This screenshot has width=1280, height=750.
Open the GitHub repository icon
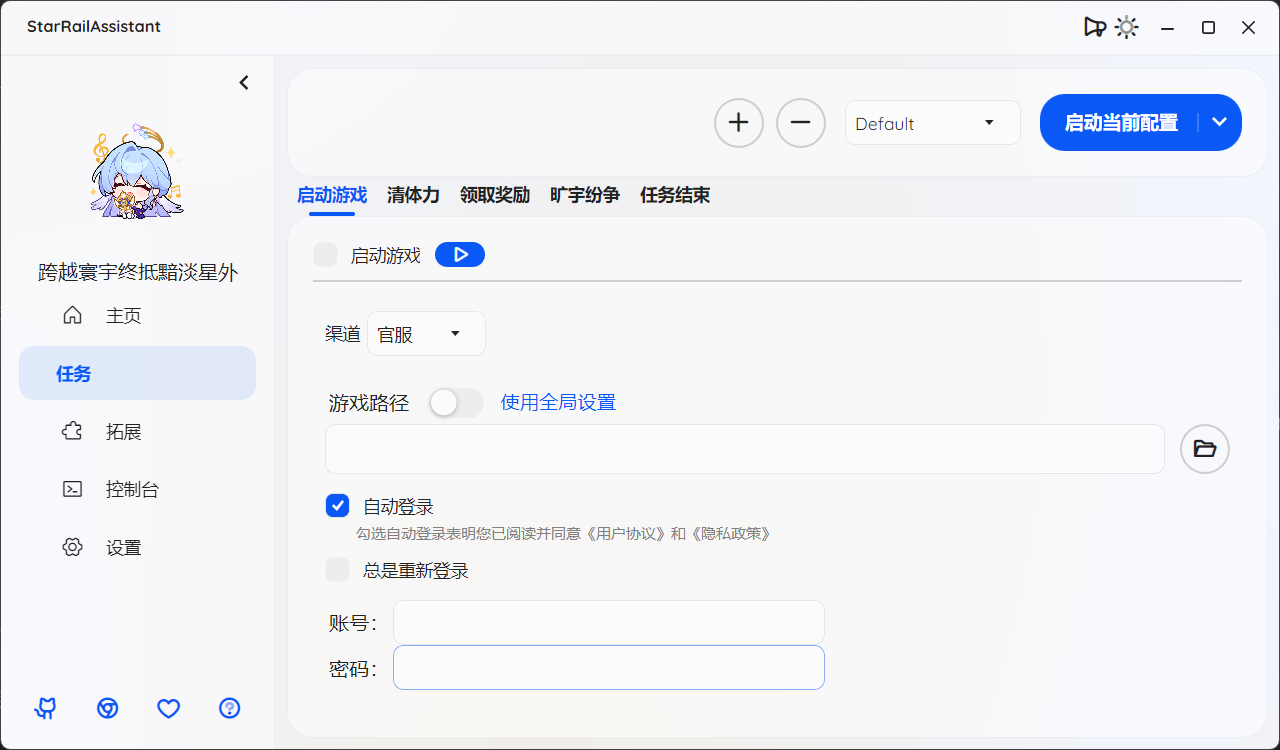pos(45,708)
